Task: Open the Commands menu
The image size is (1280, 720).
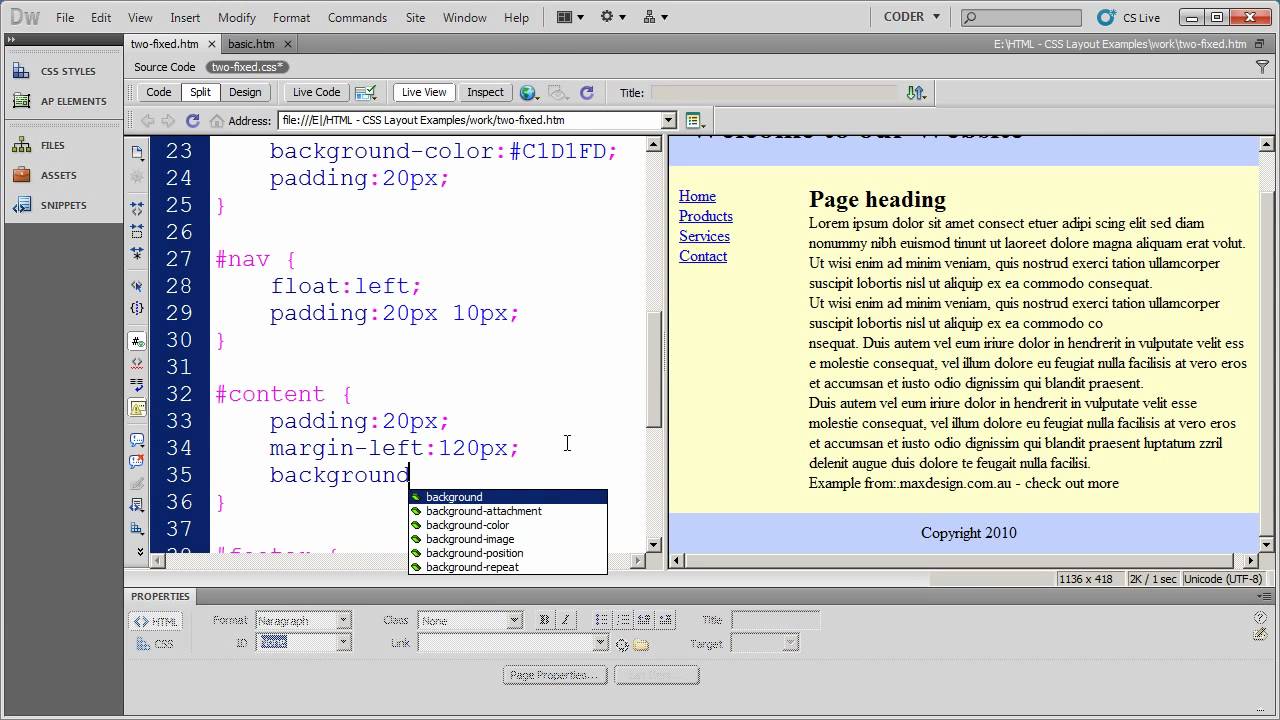Action: click(357, 18)
